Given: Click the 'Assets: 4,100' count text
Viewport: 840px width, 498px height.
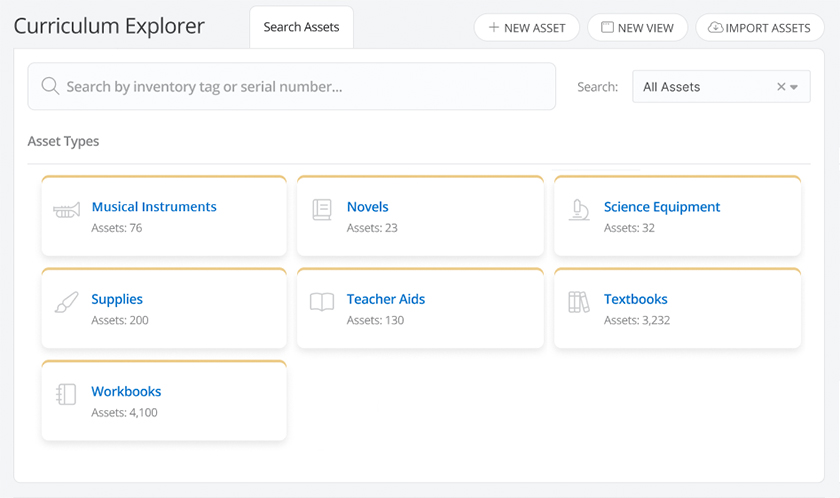Looking at the screenshot, I should (x=124, y=412).
